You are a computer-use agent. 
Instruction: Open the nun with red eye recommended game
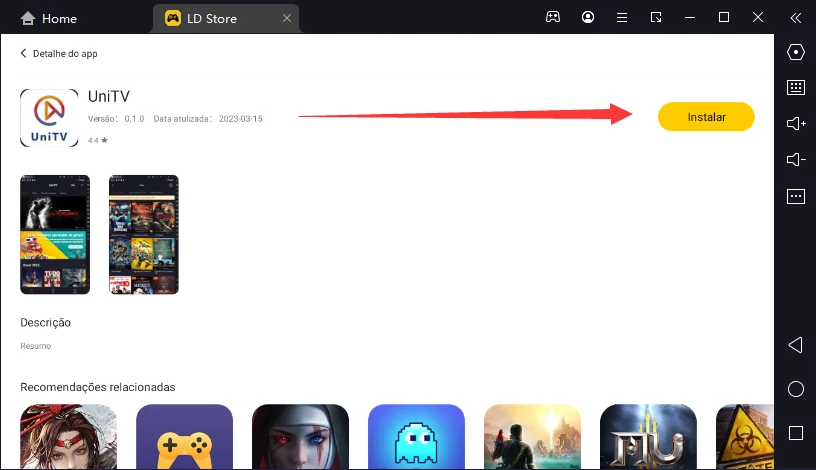coord(300,437)
